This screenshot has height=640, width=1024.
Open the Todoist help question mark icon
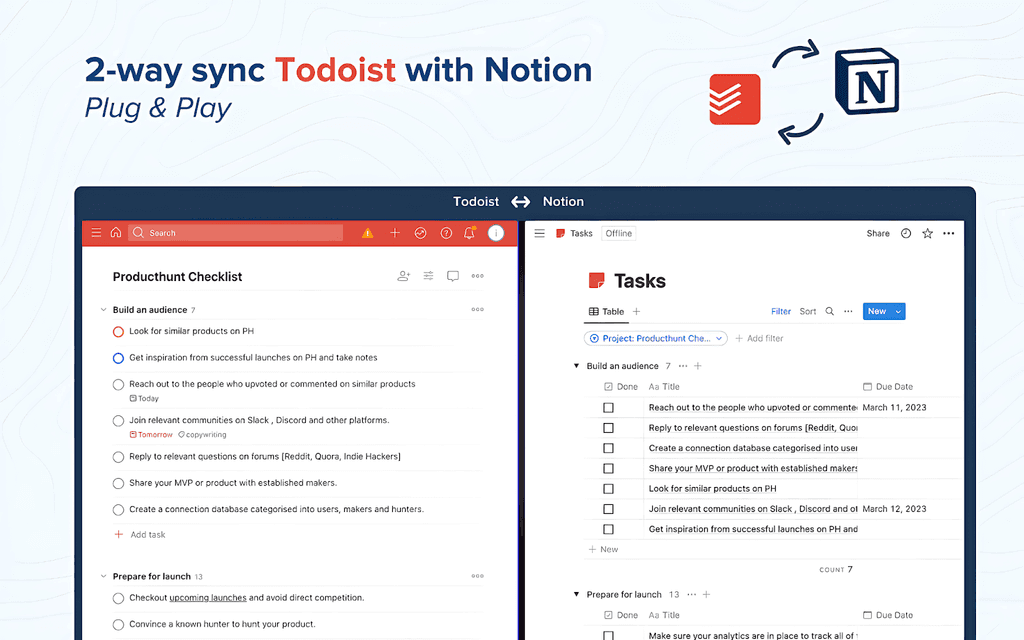446,232
